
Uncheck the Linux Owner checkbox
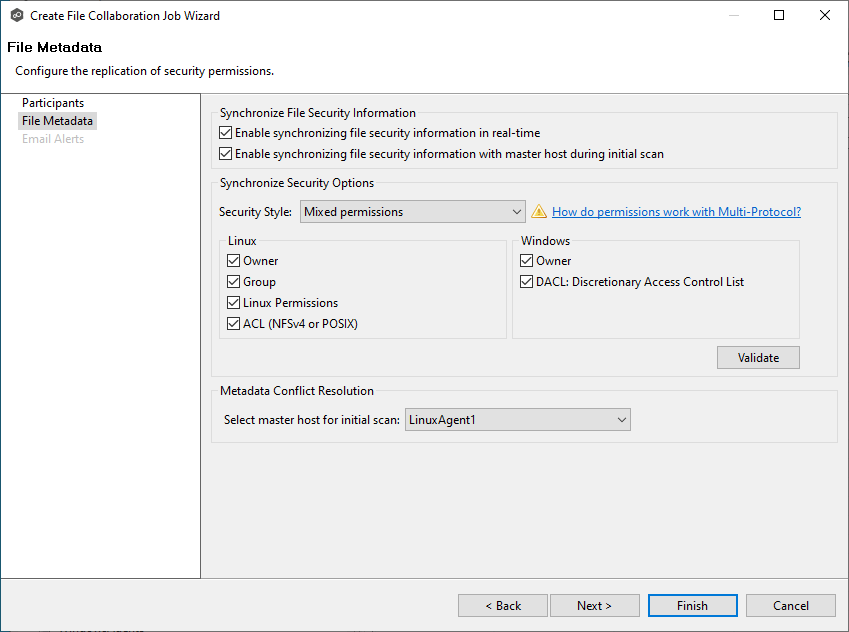tap(234, 261)
